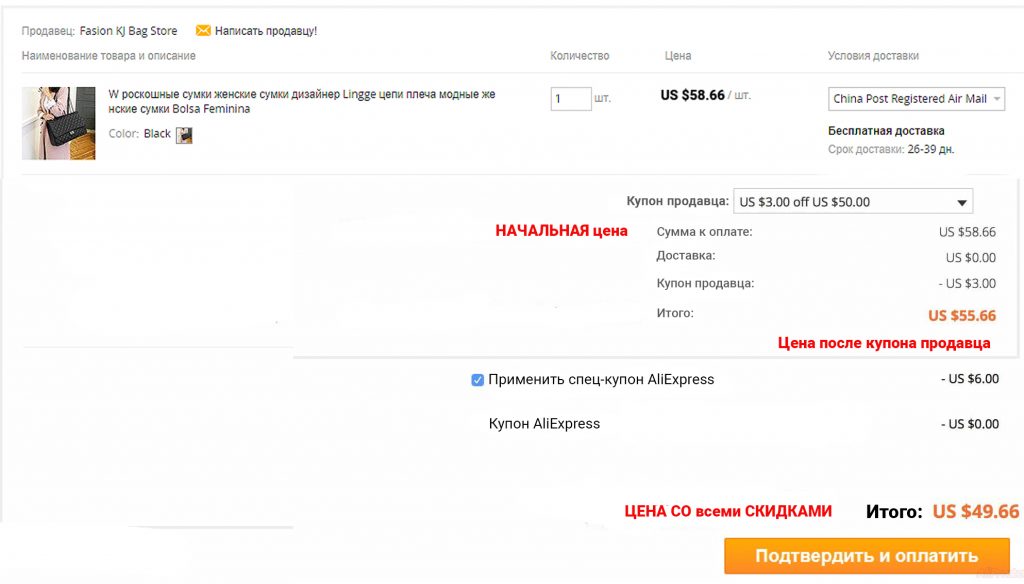Click the envelope message seller icon
The image size is (1024, 584).
(x=203, y=30)
